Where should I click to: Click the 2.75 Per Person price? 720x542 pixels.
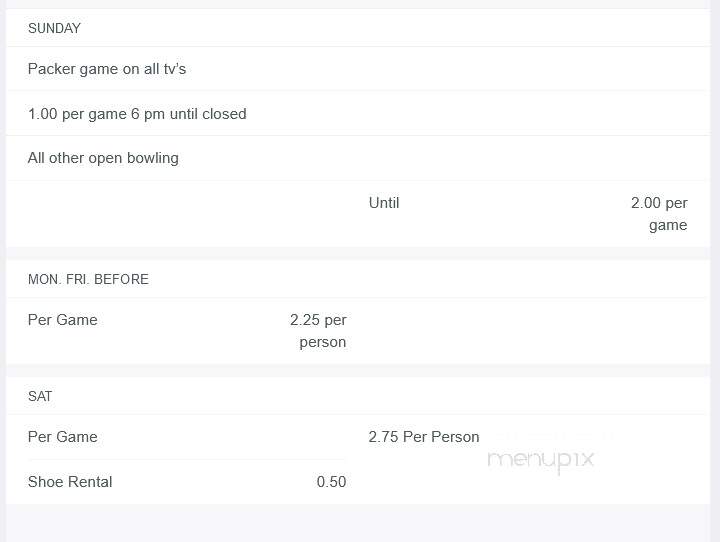pos(424,437)
